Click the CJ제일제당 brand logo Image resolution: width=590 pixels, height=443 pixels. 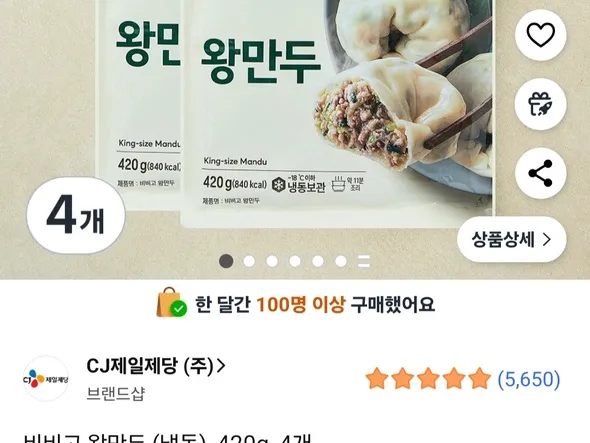tap(46, 378)
